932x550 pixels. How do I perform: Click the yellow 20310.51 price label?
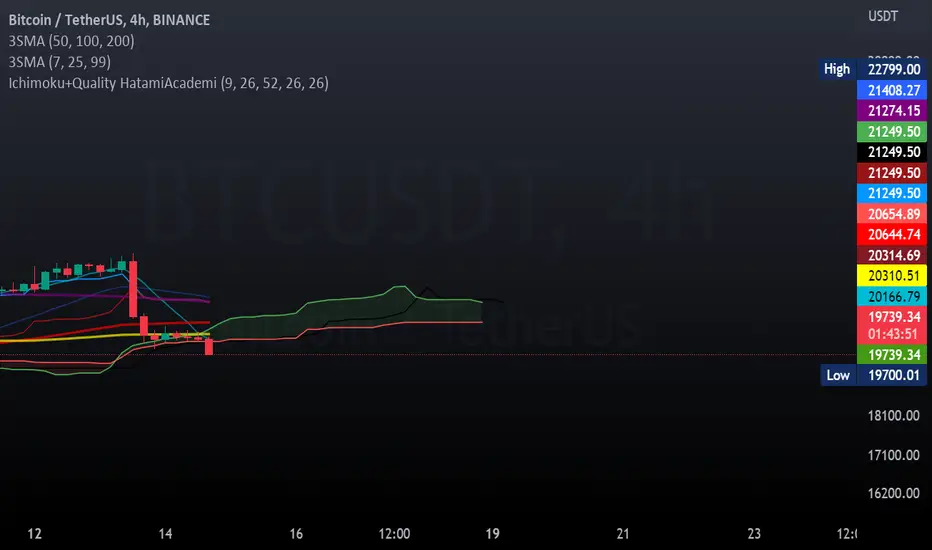click(x=892, y=276)
